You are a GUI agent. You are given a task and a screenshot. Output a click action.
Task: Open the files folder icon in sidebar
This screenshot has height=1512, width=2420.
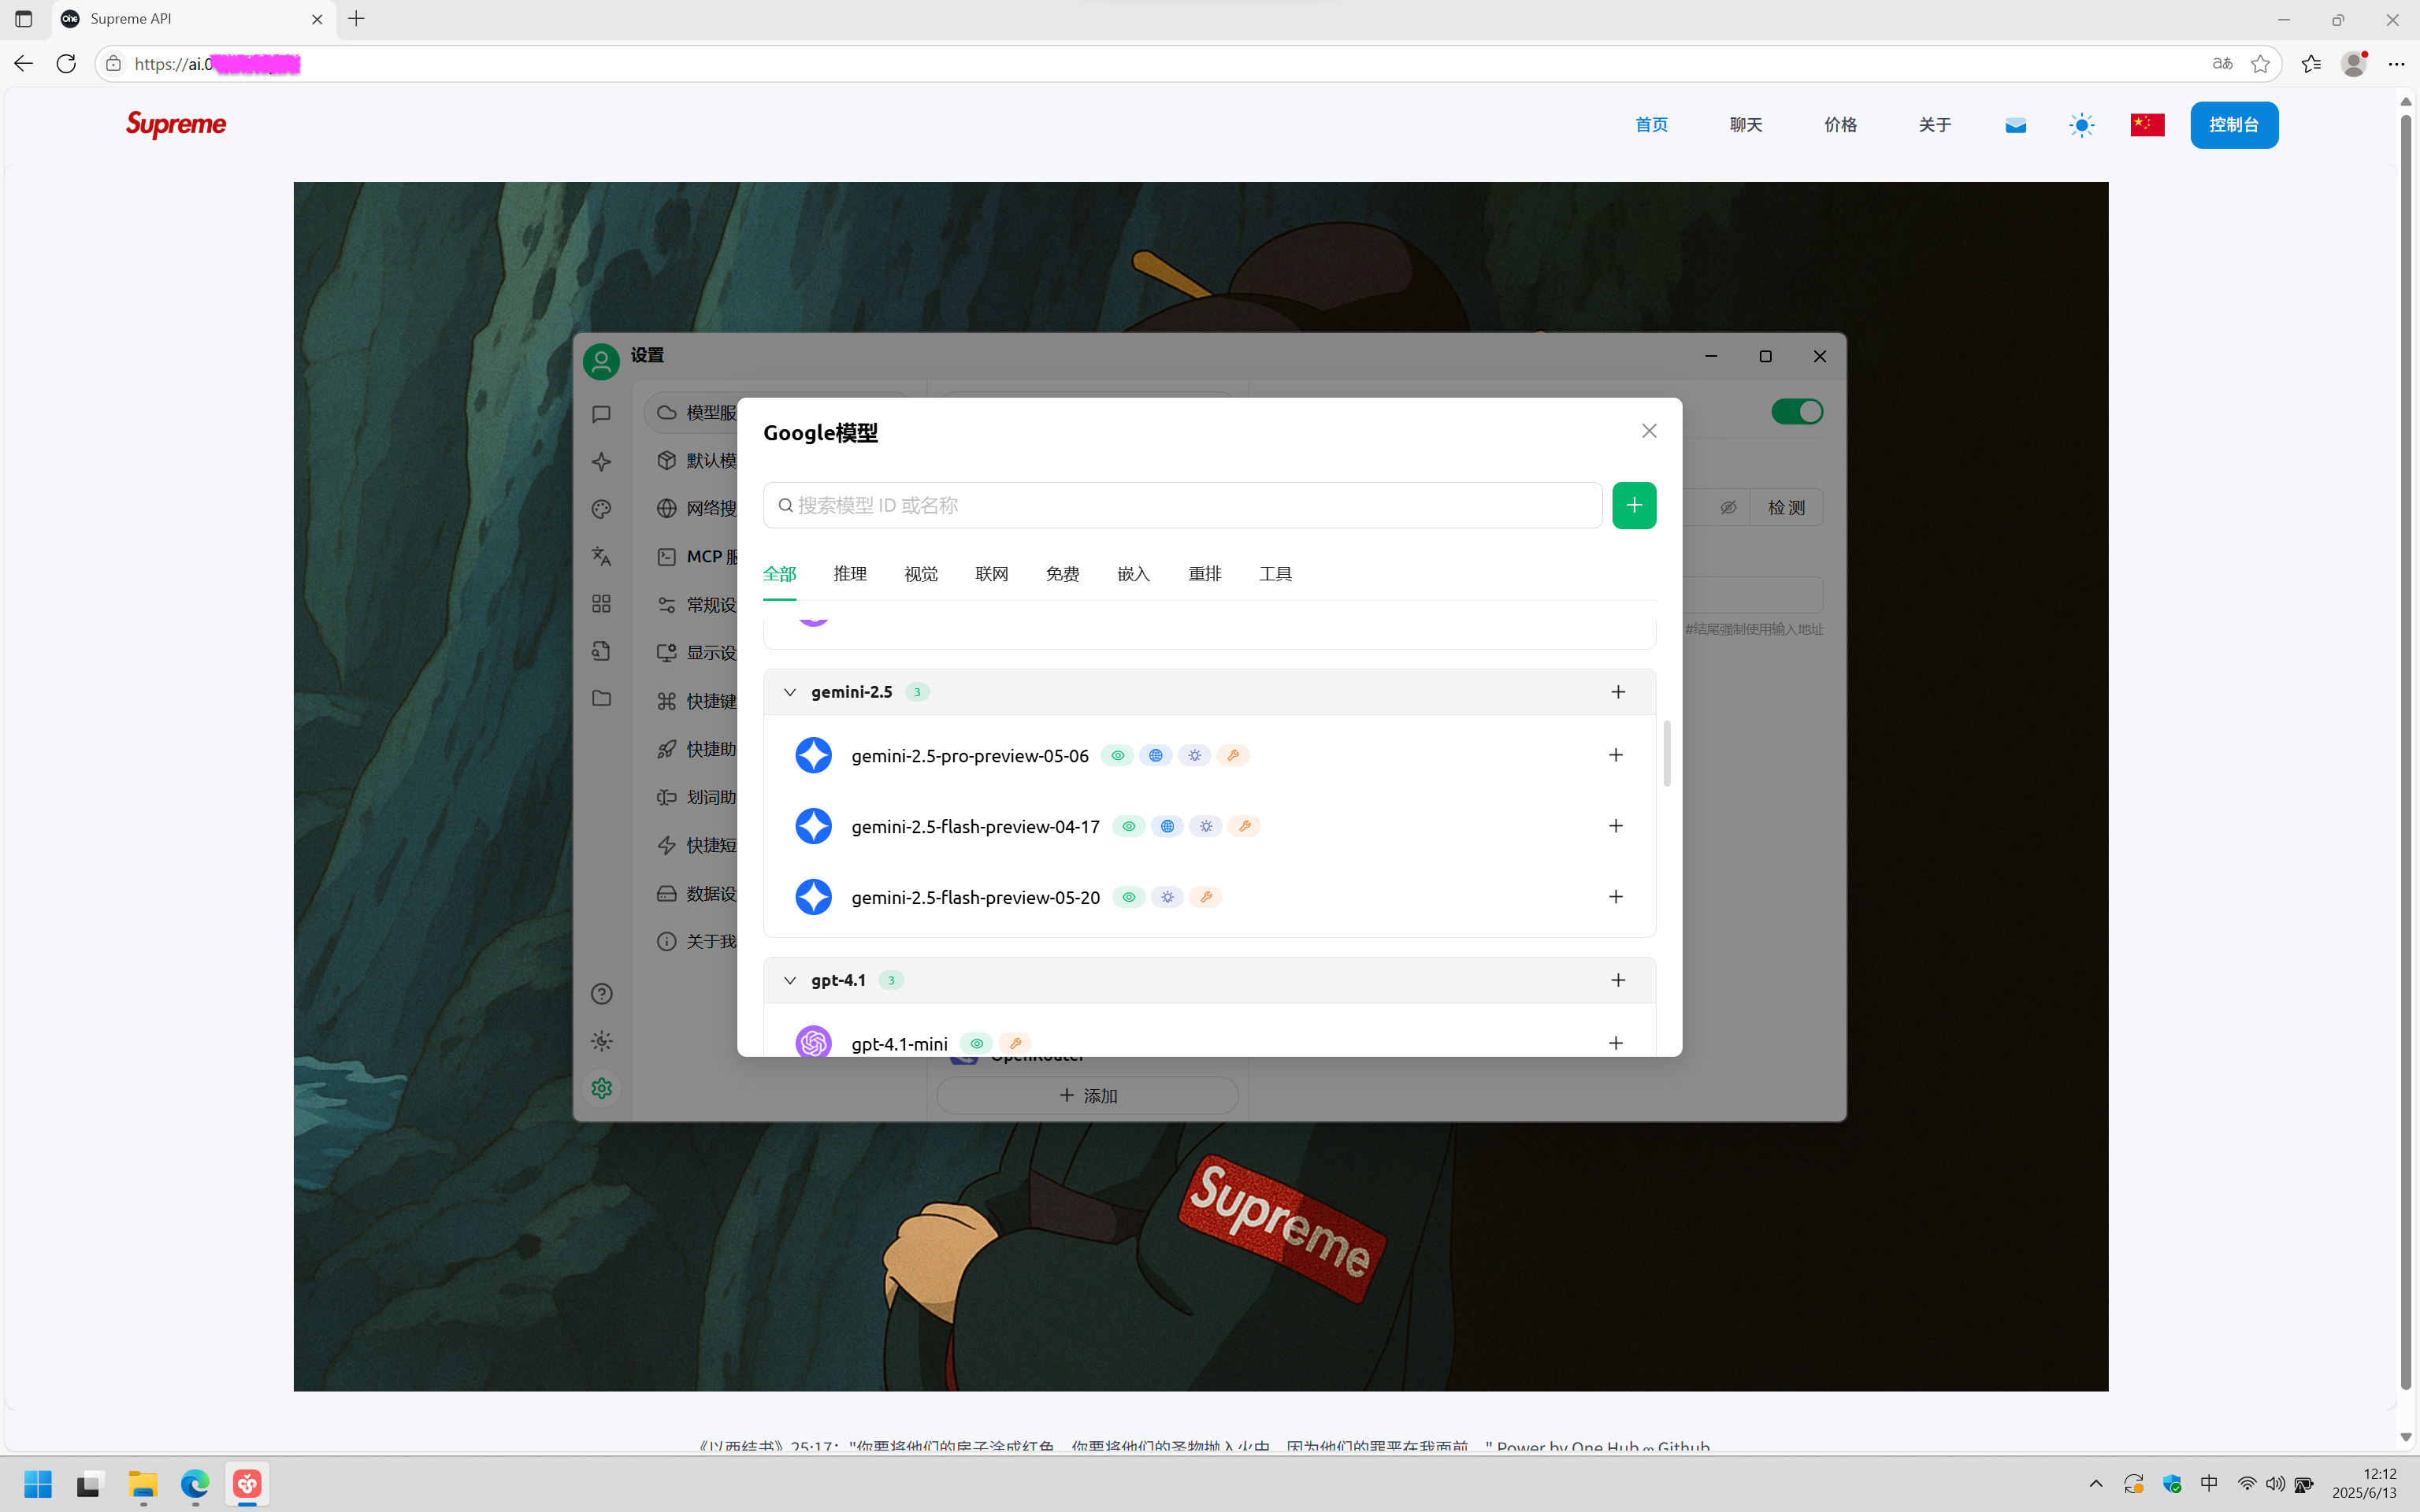(x=601, y=698)
